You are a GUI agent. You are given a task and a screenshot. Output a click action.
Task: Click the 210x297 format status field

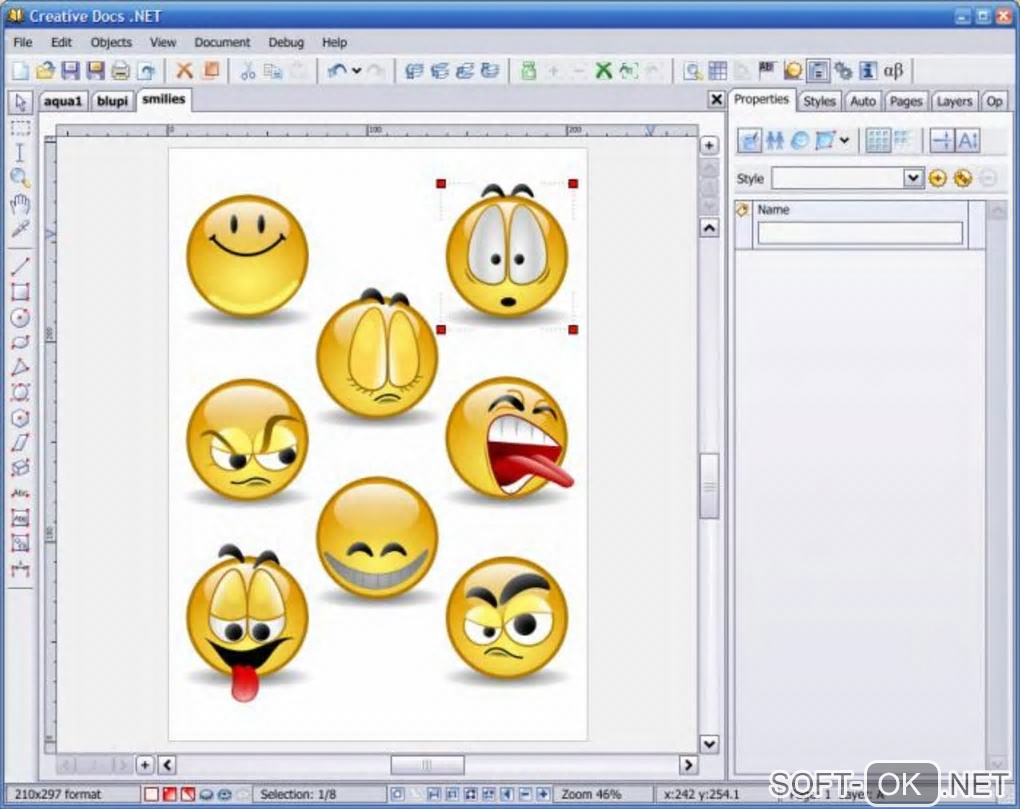(72, 794)
